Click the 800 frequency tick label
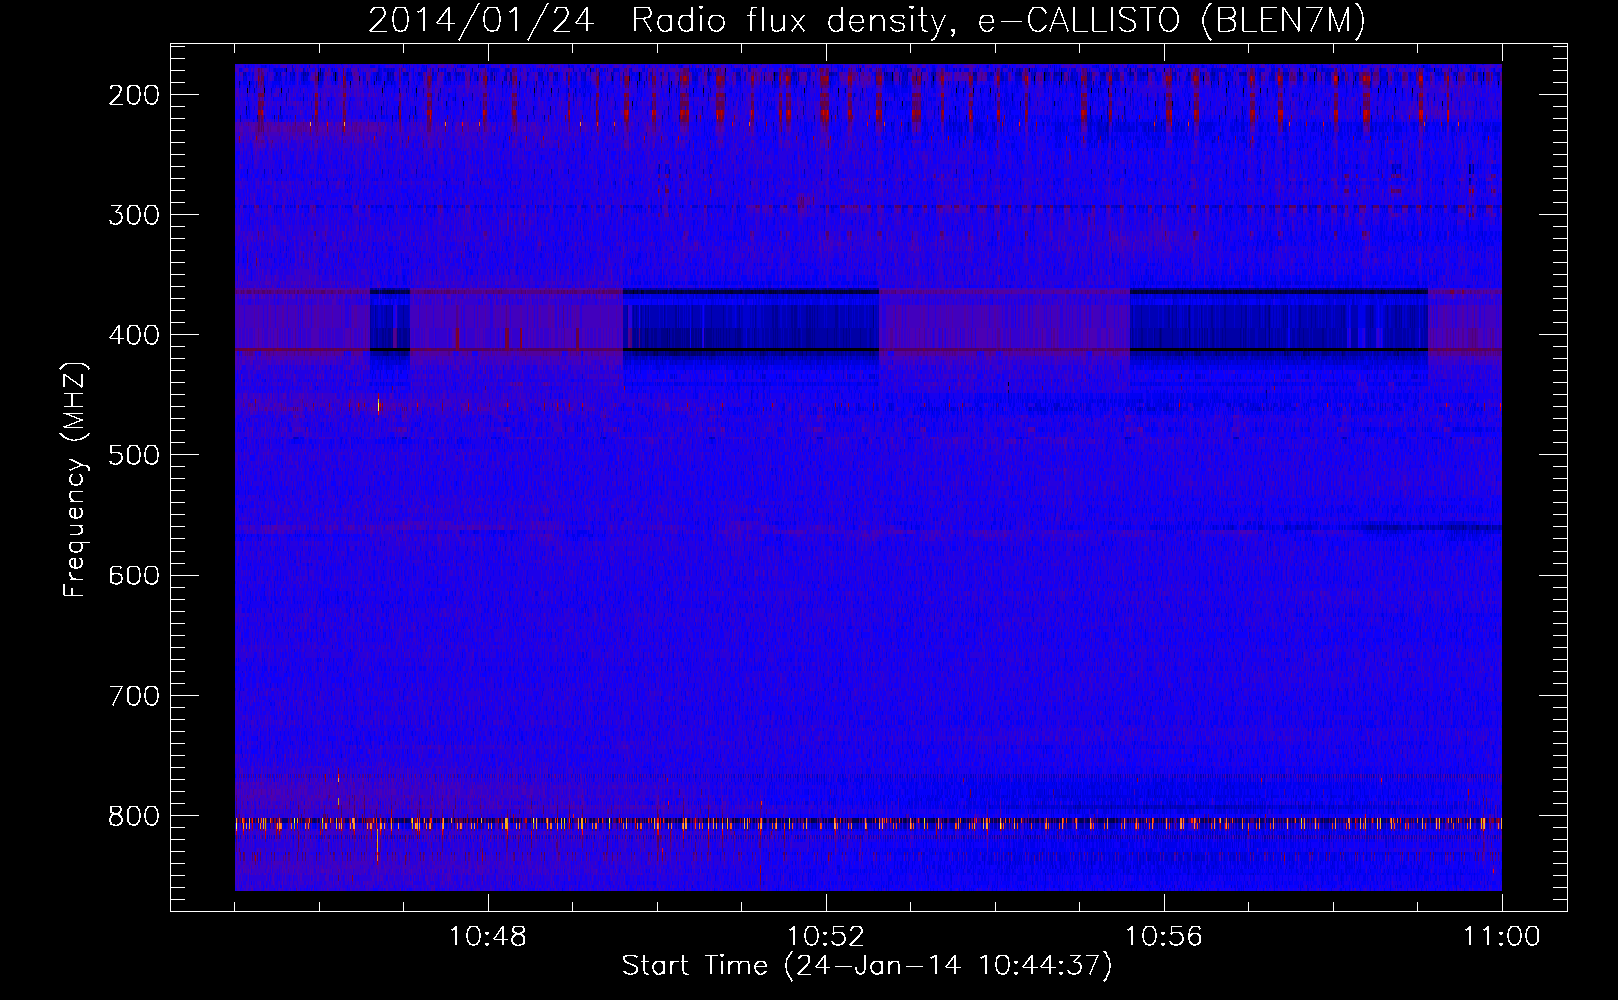 [134, 816]
